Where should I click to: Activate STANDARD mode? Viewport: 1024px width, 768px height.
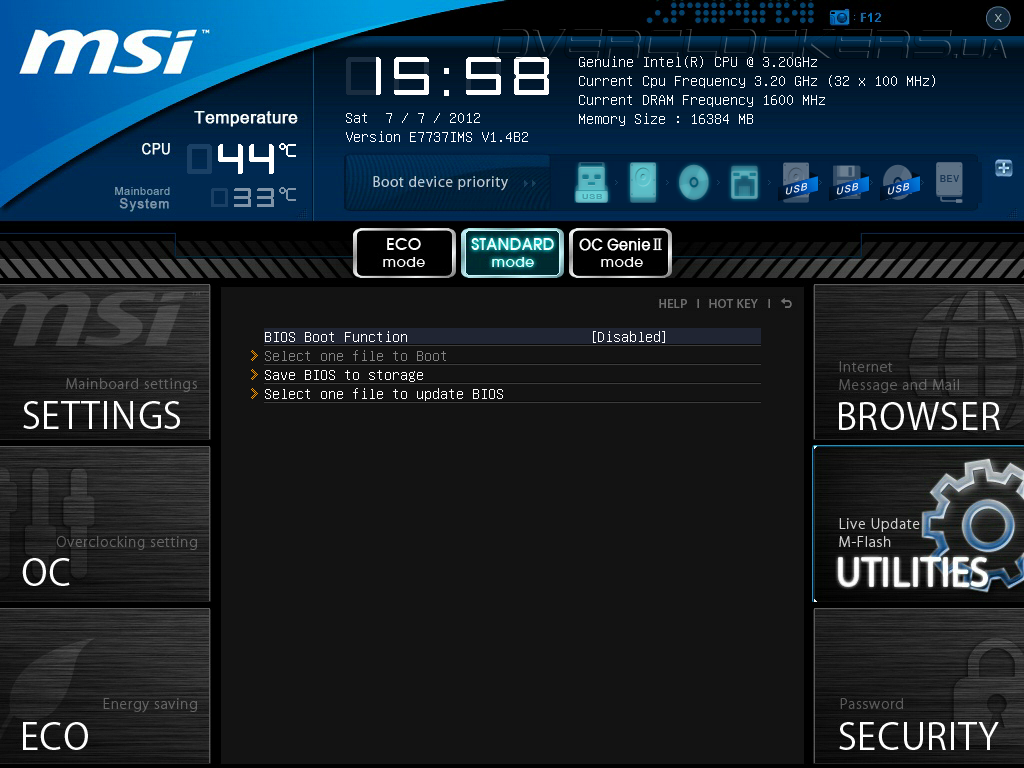pyautogui.click(x=512, y=253)
